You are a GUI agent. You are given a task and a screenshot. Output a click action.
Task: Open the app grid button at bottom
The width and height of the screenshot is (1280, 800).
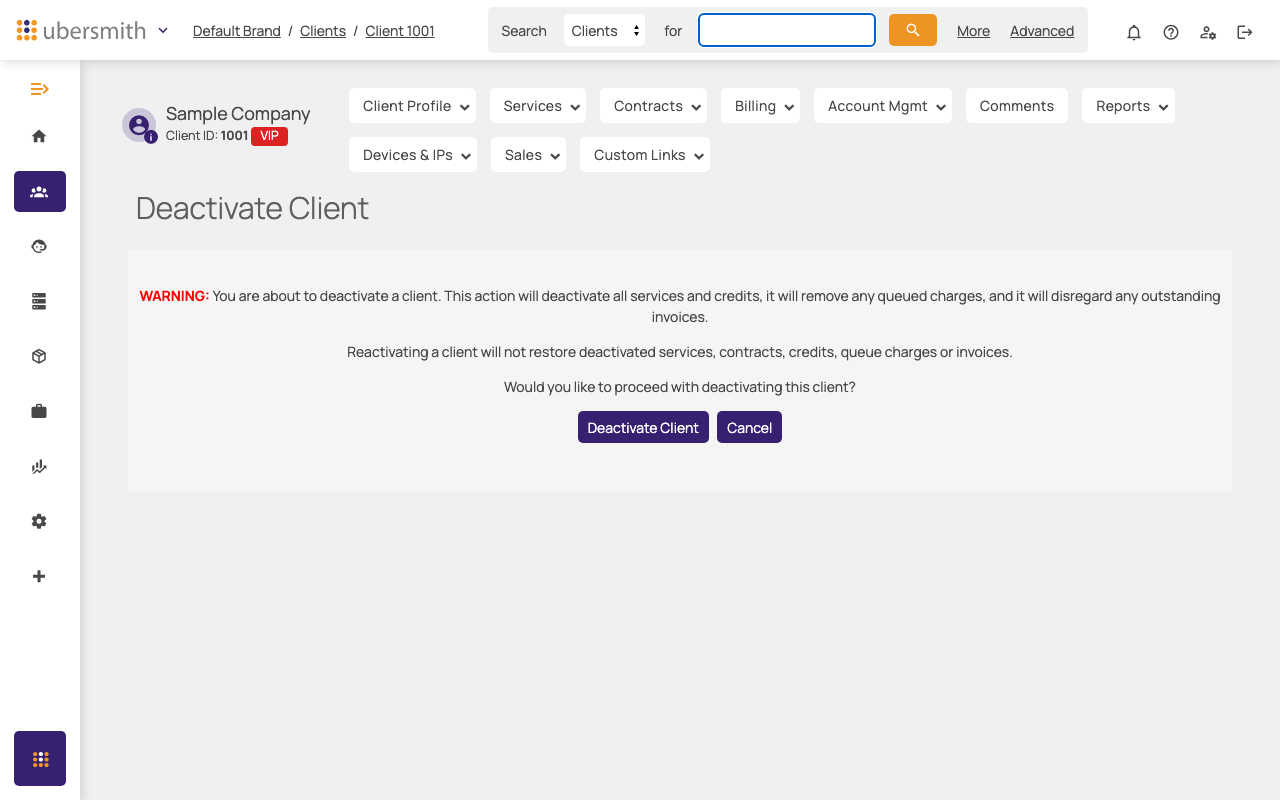(40, 758)
